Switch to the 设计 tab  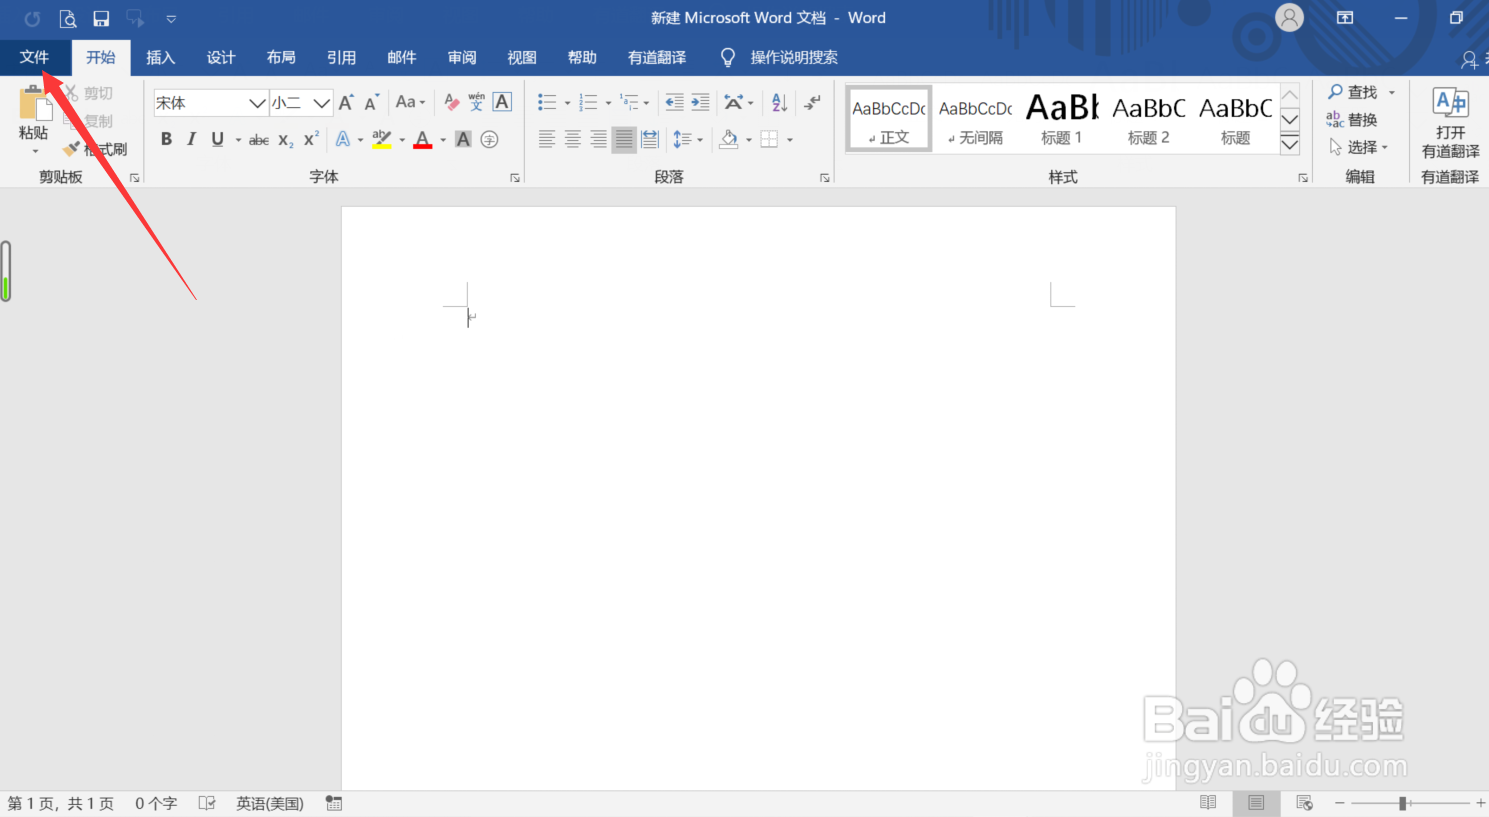click(x=221, y=57)
